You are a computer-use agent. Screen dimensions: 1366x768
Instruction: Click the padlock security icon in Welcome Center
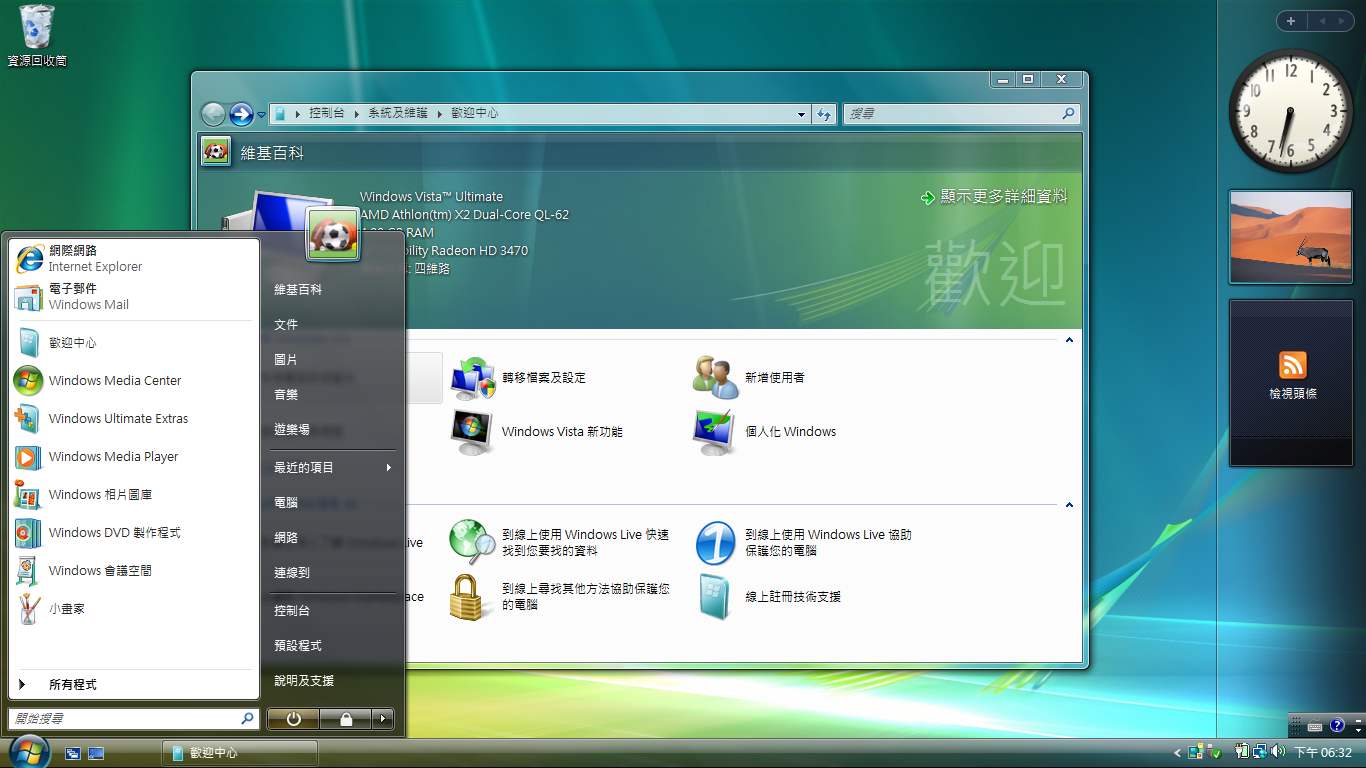[x=470, y=597]
